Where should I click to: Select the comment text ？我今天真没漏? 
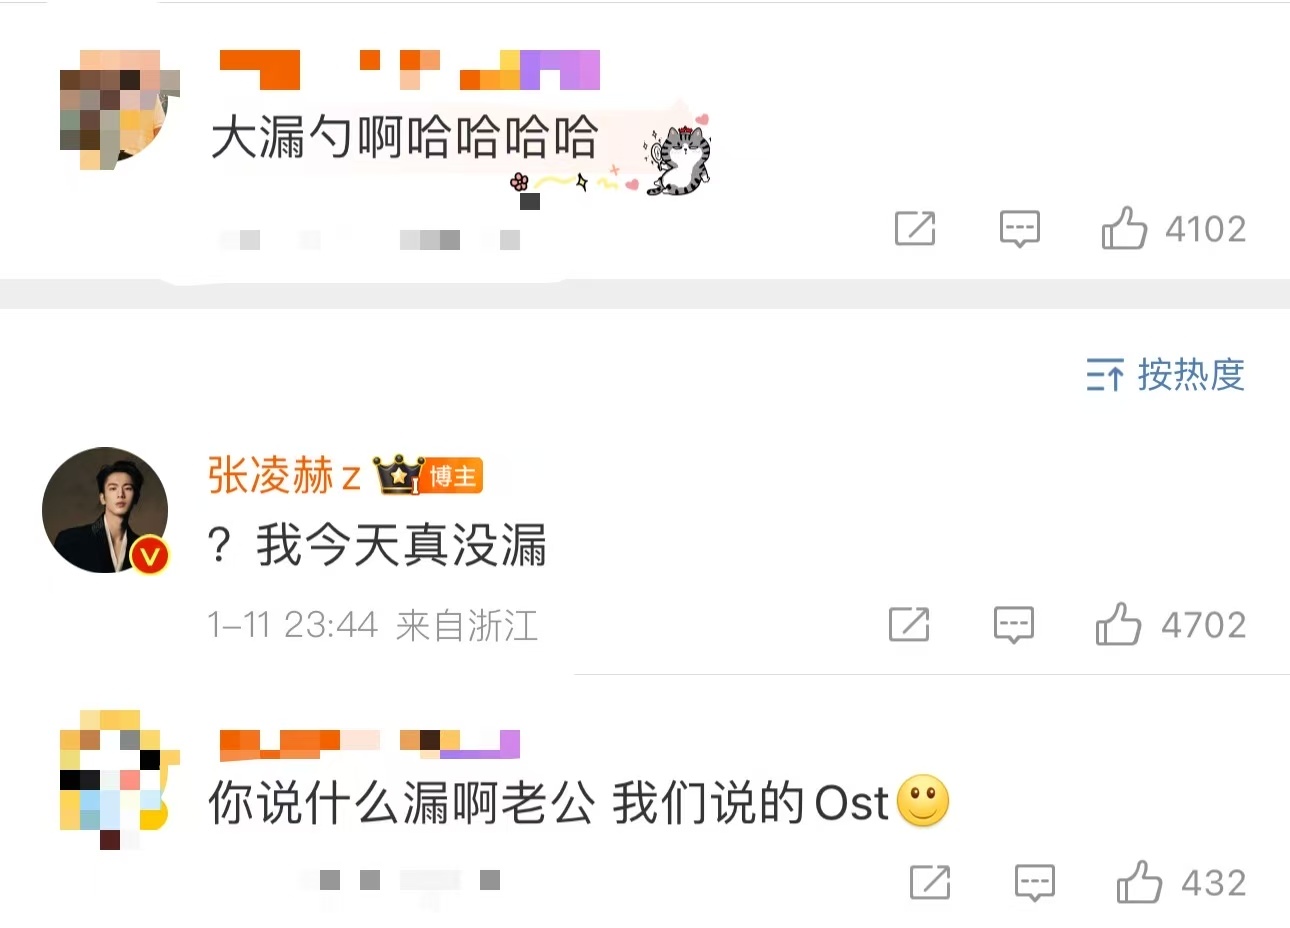click(377, 546)
